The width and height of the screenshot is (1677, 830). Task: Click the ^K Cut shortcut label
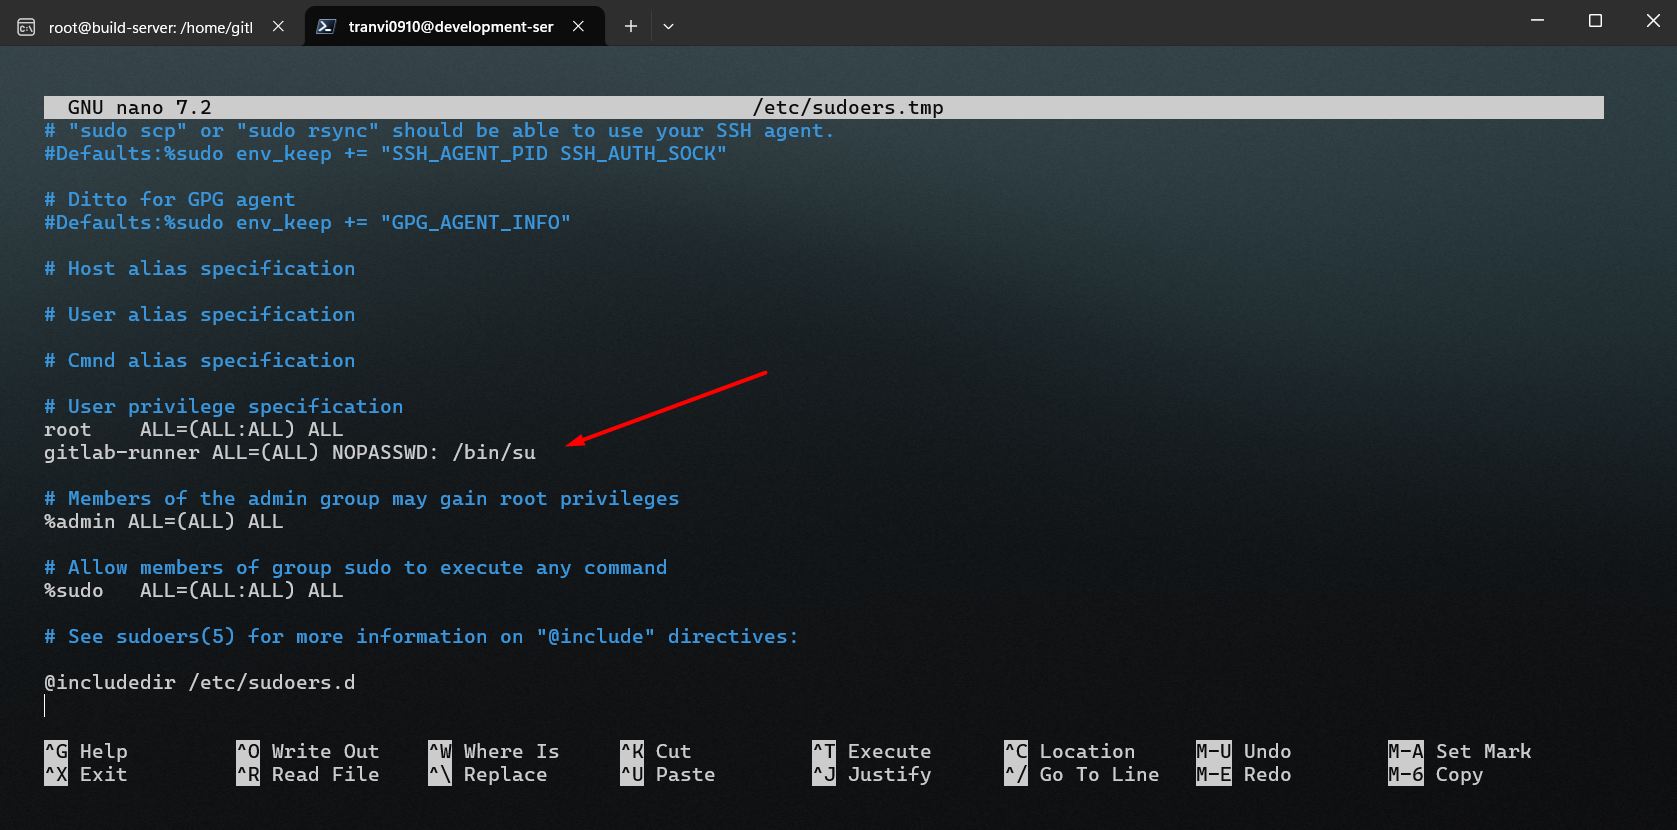click(656, 751)
